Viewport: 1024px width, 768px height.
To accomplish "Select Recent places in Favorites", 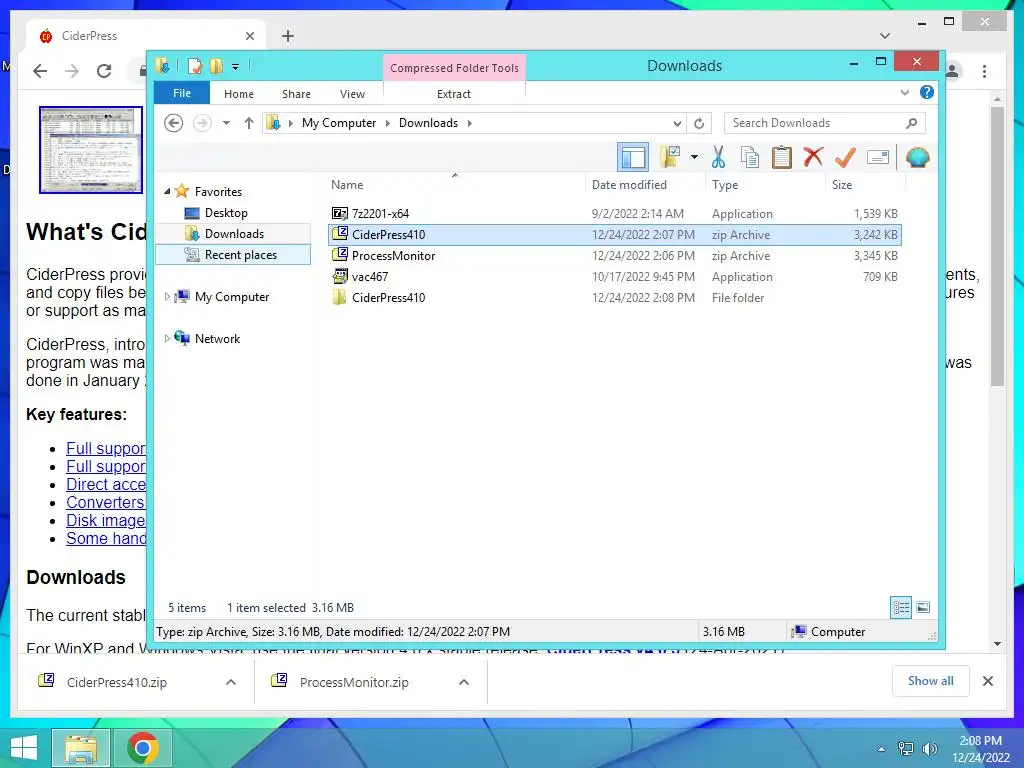I will [234, 255].
